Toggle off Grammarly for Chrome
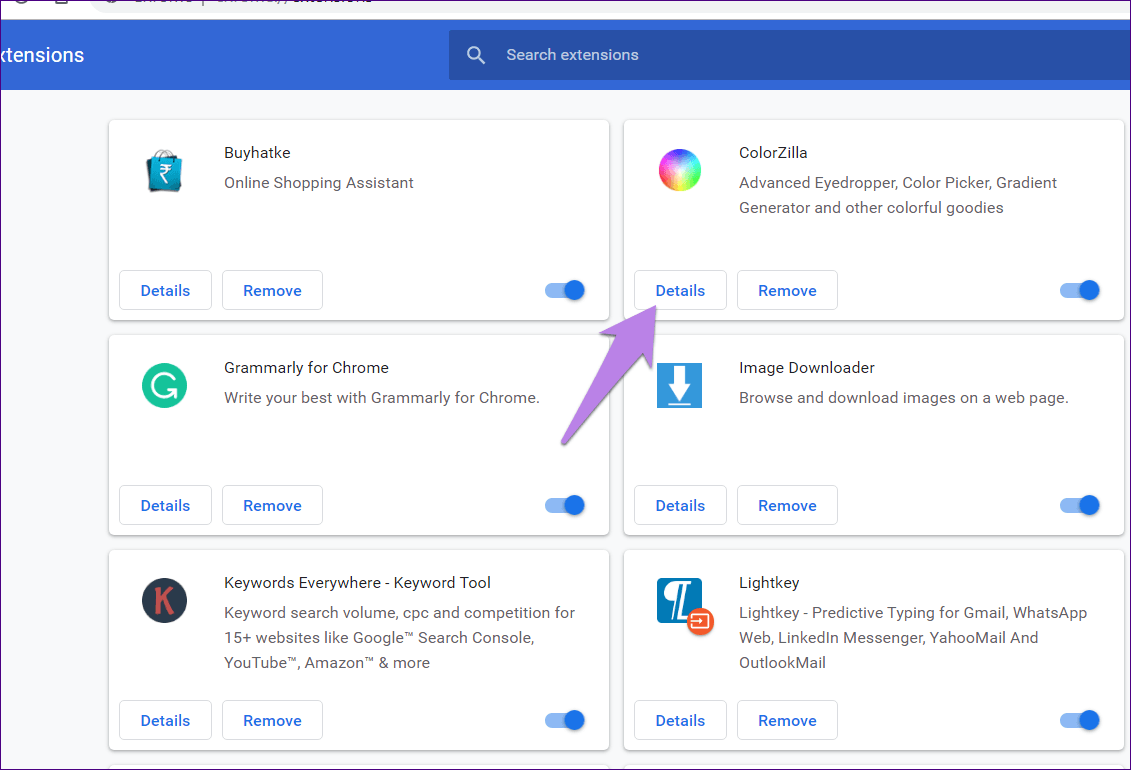The width and height of the screenshot is (1131, 770). 565,505
